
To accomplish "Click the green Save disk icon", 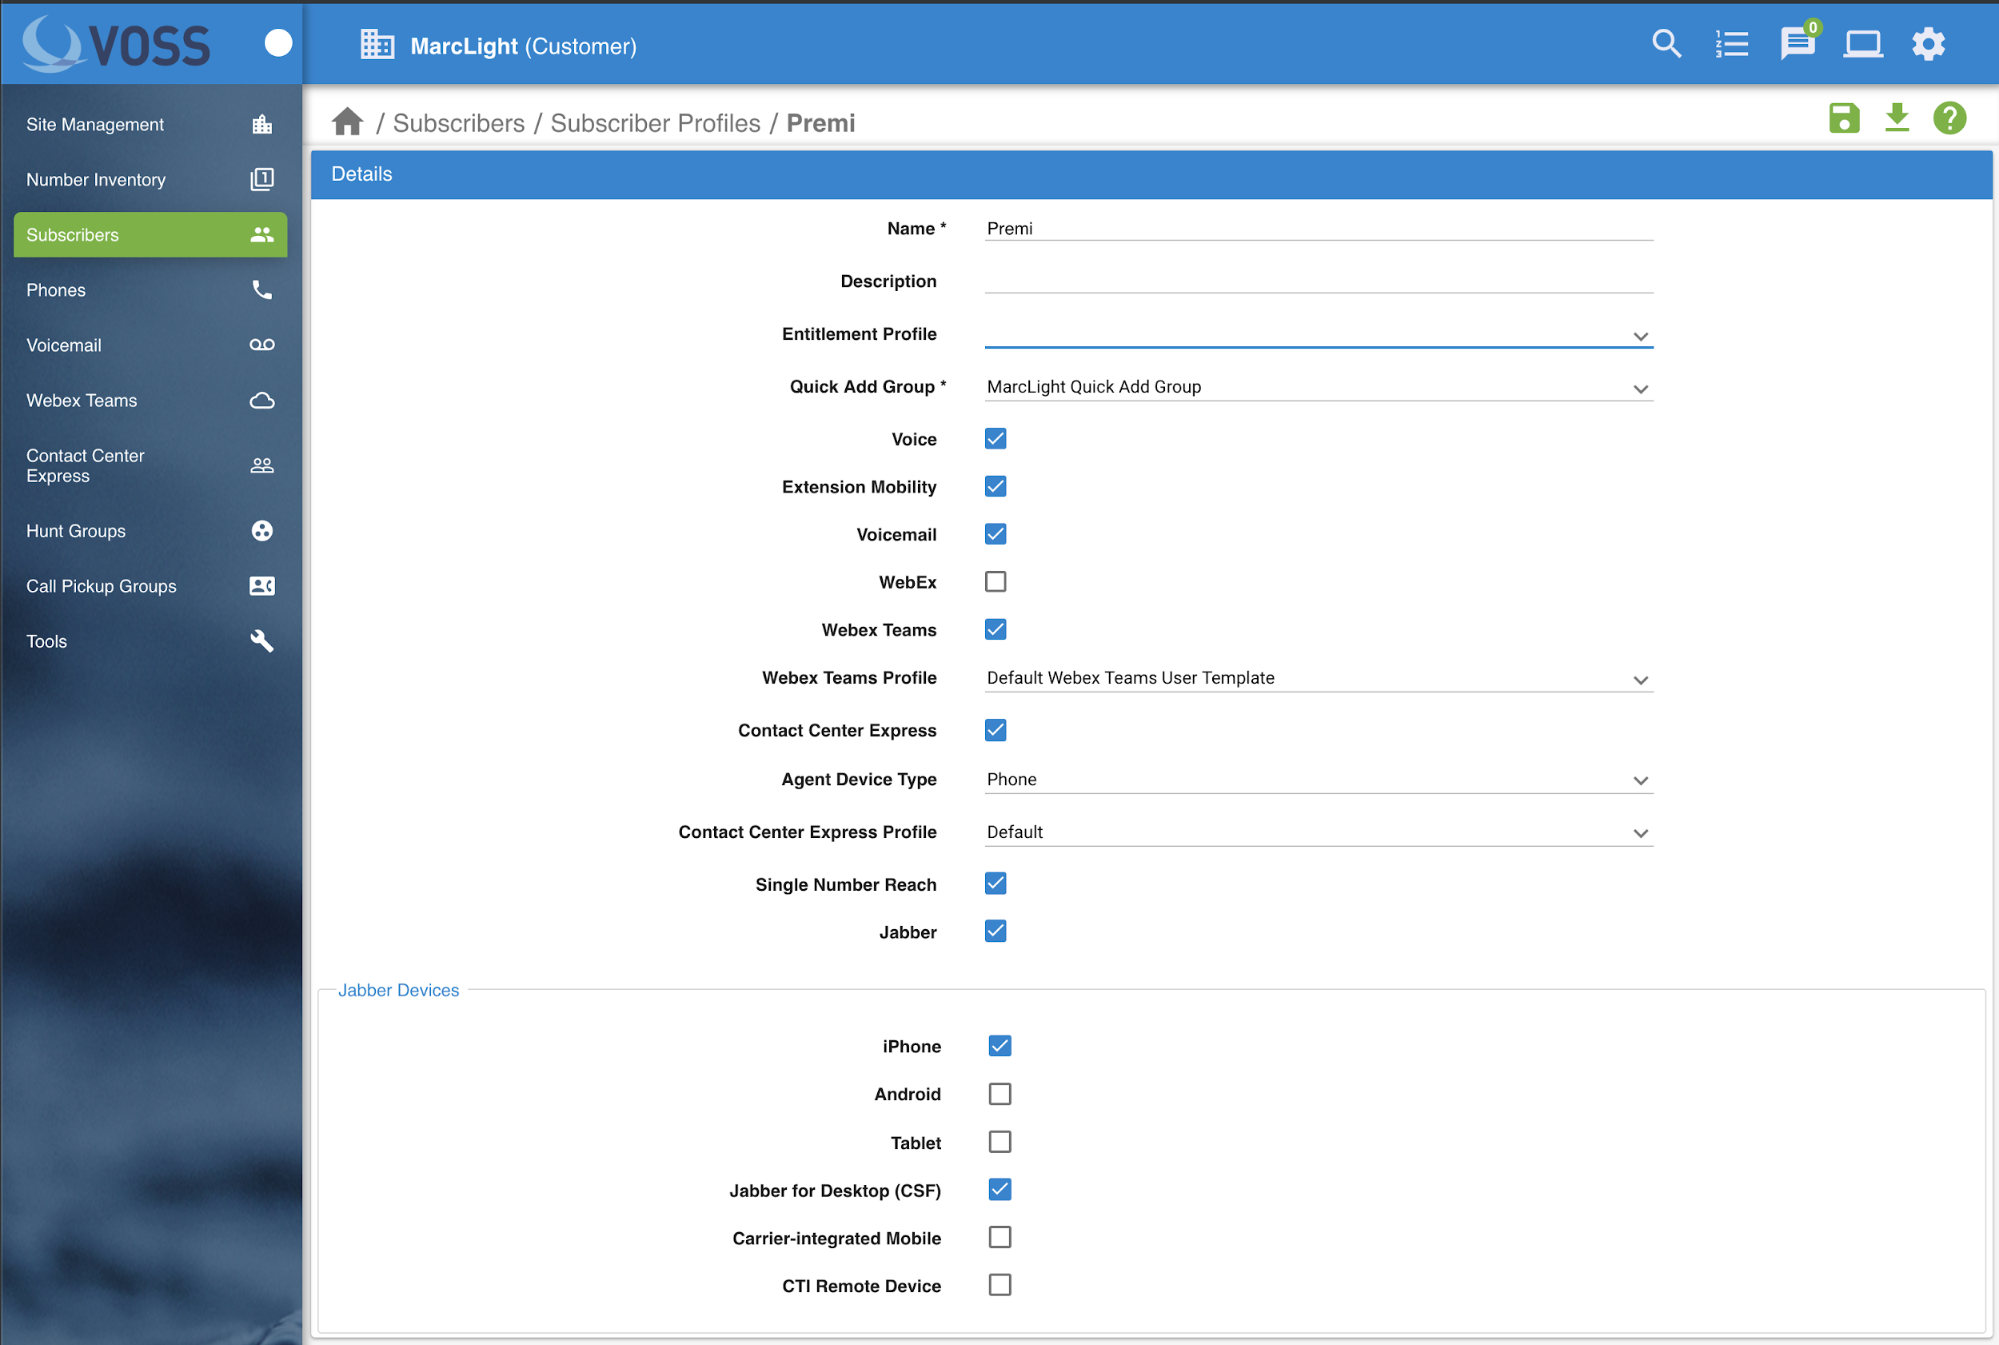I will [1844, 119].
